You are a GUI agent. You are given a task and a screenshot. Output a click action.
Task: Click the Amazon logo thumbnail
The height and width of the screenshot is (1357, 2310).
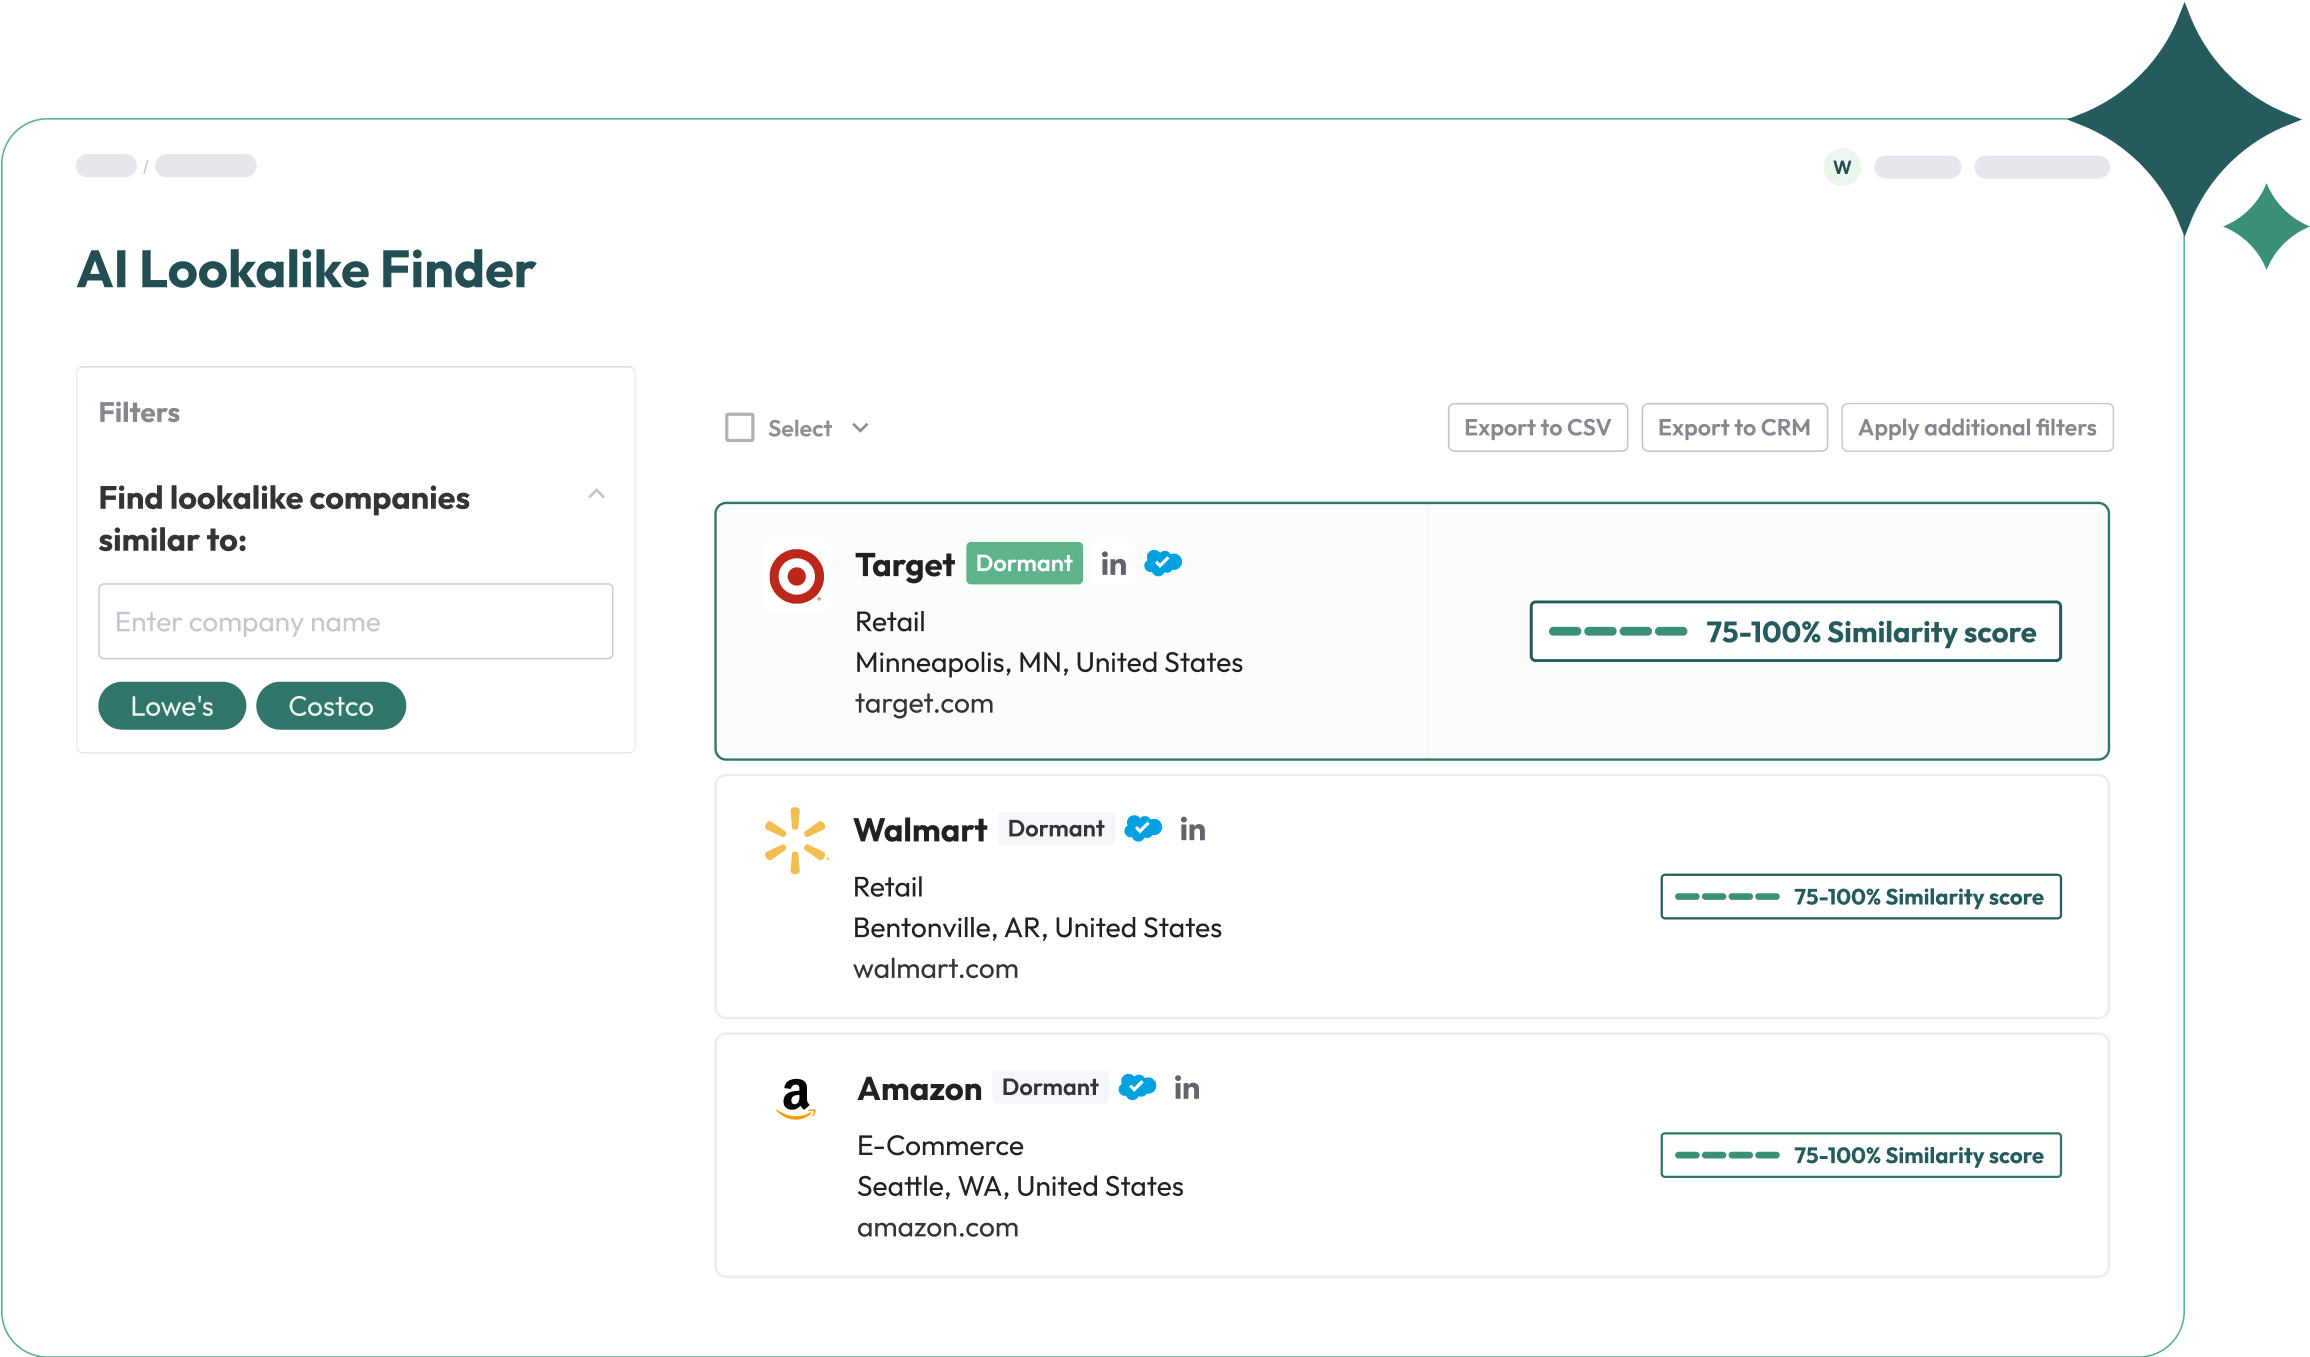[x=796, y=1098]
